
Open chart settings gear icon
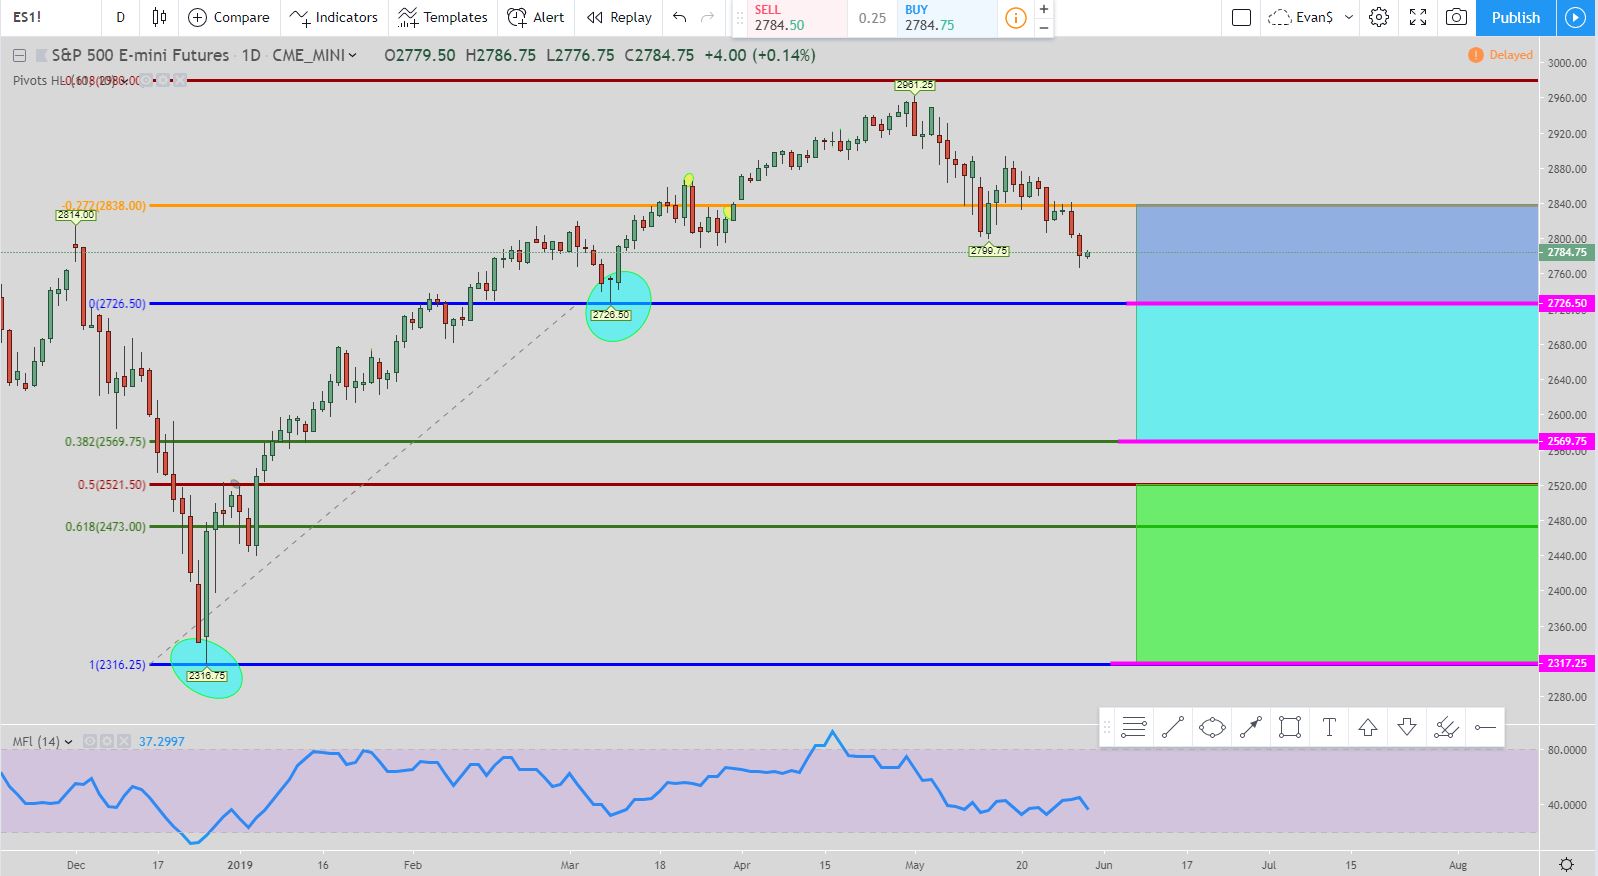coord(1379,17)
